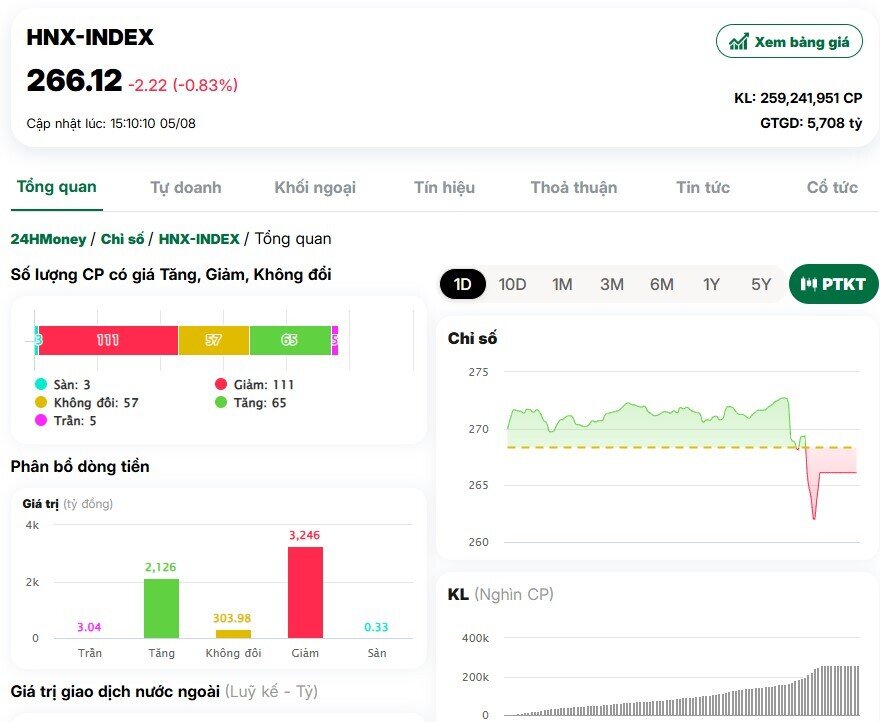Click the red Giảm legend dot
880x722 pixels.
click(x=221, y=385)
